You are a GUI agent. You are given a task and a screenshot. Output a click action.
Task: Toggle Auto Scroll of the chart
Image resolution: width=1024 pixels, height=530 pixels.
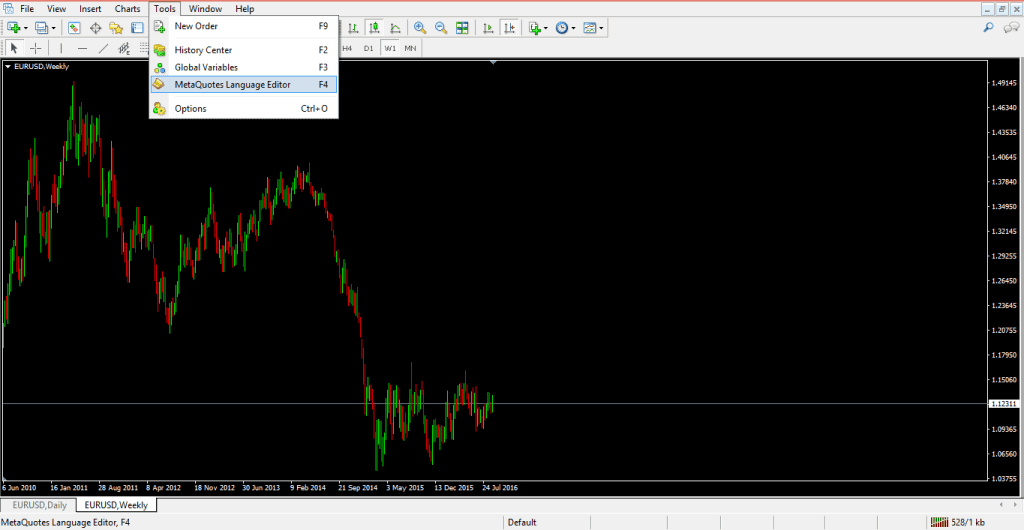coord(487,27)
